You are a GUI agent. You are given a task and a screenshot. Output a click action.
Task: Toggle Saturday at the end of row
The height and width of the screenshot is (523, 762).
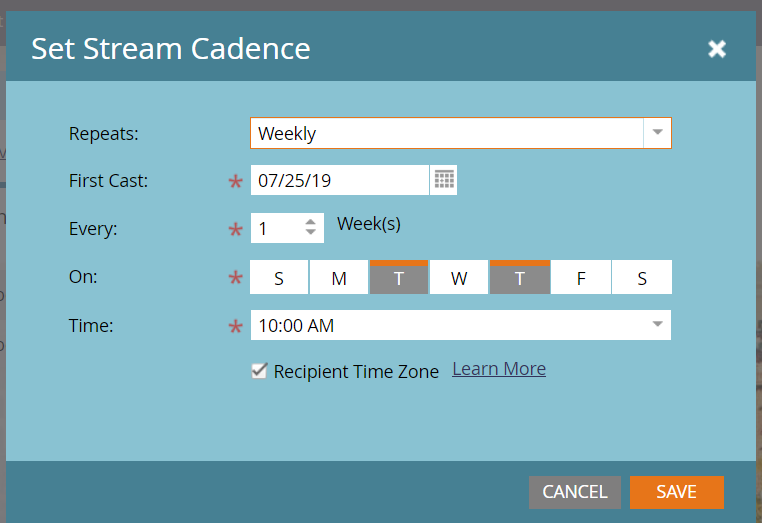pyautogui.click(x=642, y=278)
